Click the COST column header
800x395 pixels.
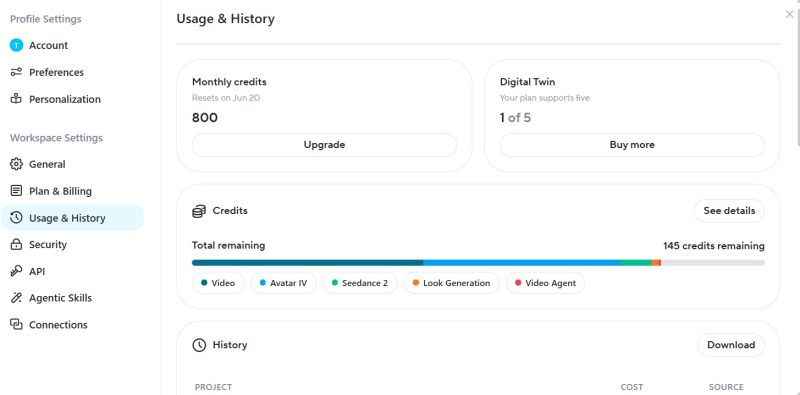[x=632, y=387]
